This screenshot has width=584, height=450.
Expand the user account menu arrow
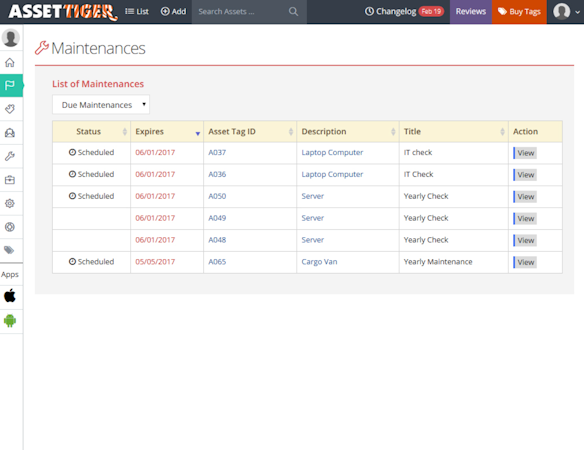point(577,12)
